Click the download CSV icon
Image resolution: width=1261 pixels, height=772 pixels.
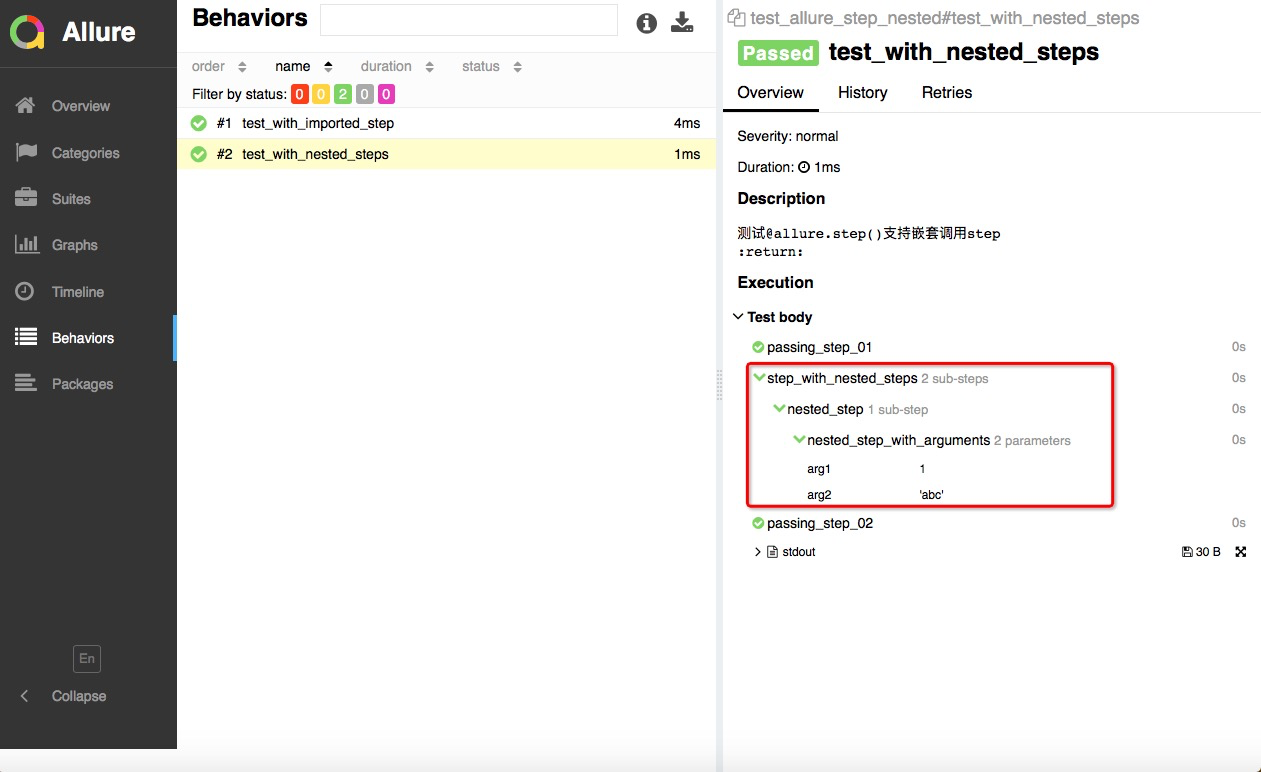coord(682,22)
